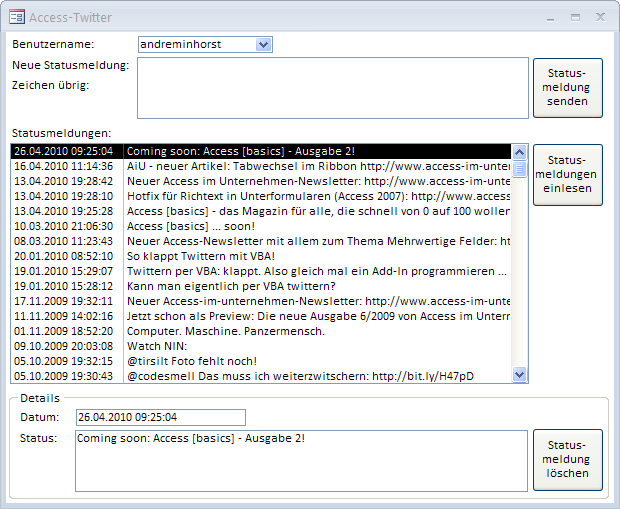
Task: Maximize the Access-Twitter window
Action: [x=575, y=17]
